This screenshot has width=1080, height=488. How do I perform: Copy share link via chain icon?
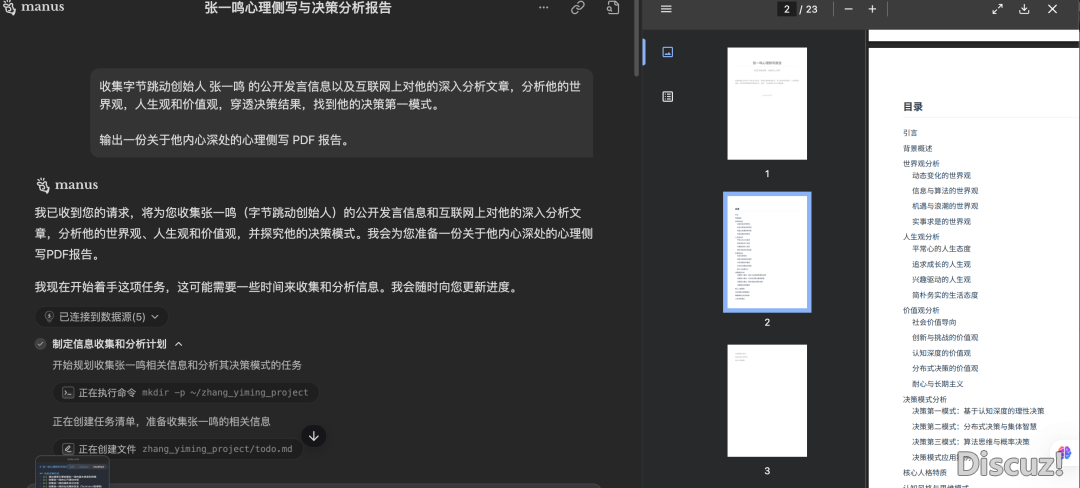[578, 8]
